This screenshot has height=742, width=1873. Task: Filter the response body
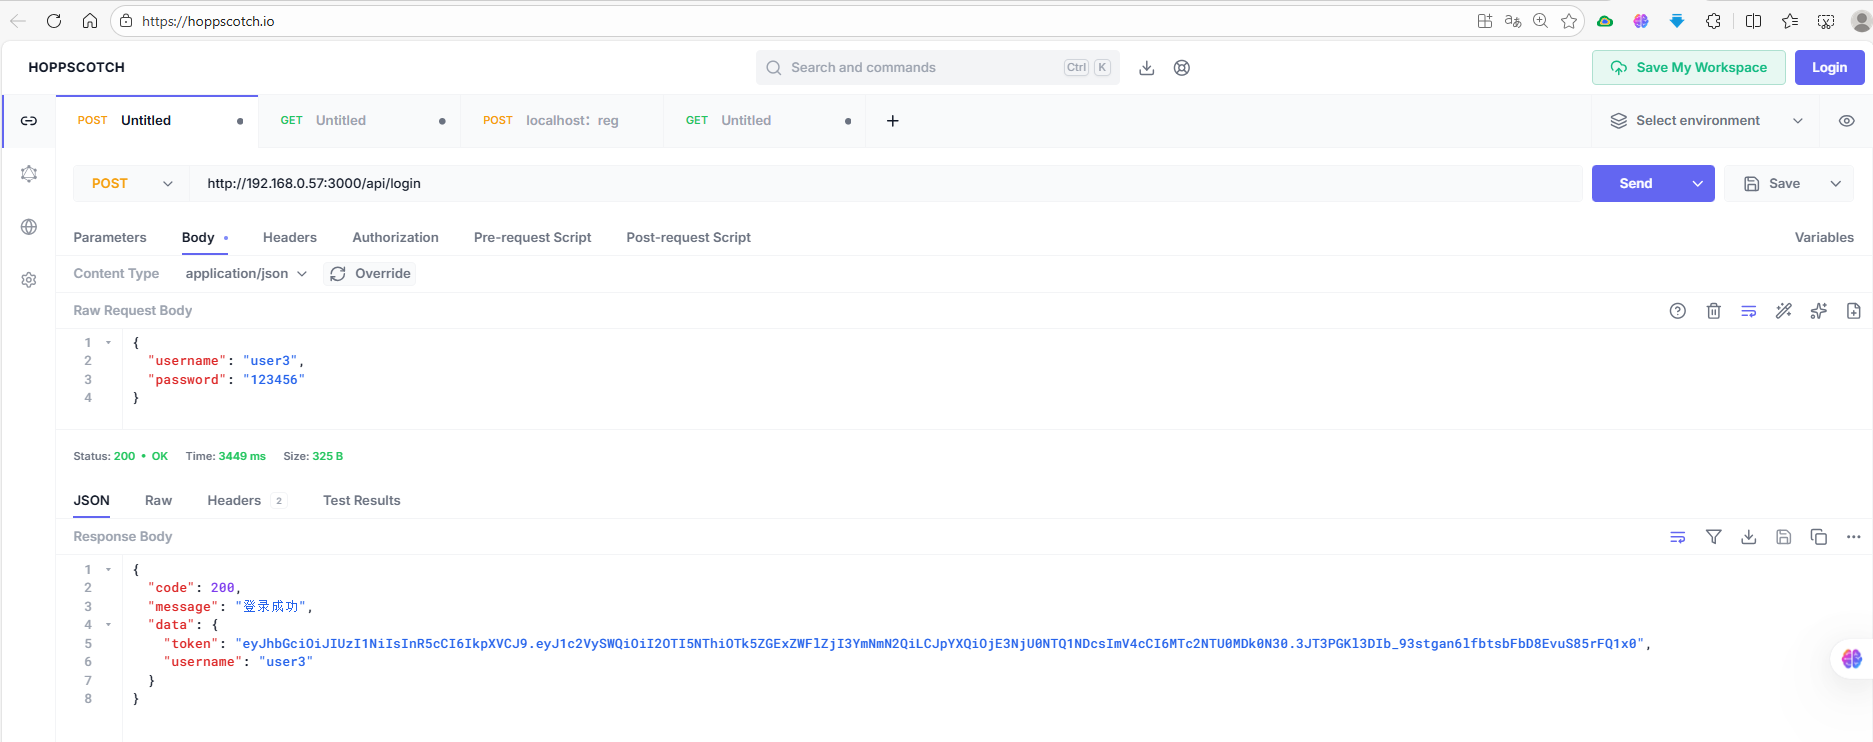click(1714, 537)
